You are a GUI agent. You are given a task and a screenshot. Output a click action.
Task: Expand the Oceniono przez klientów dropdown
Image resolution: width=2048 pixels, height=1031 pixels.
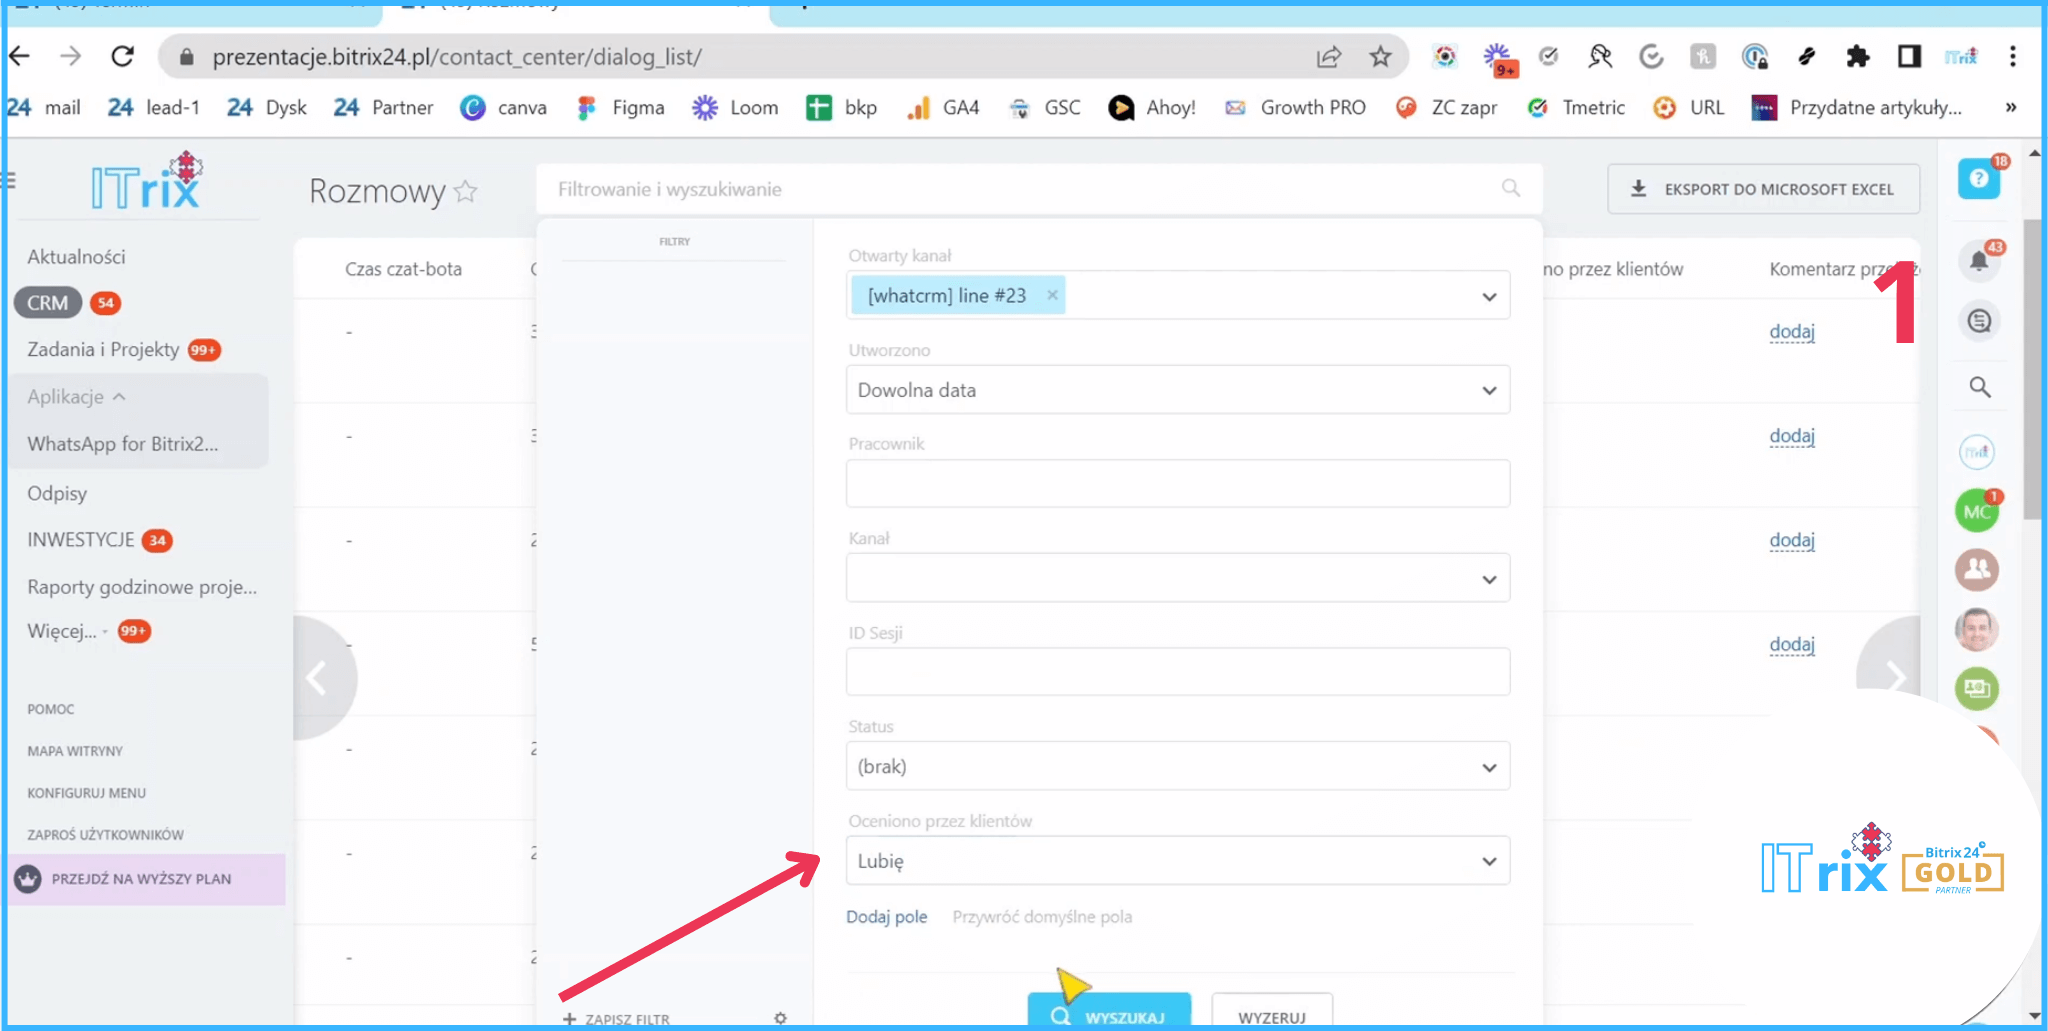[1177, 861]
